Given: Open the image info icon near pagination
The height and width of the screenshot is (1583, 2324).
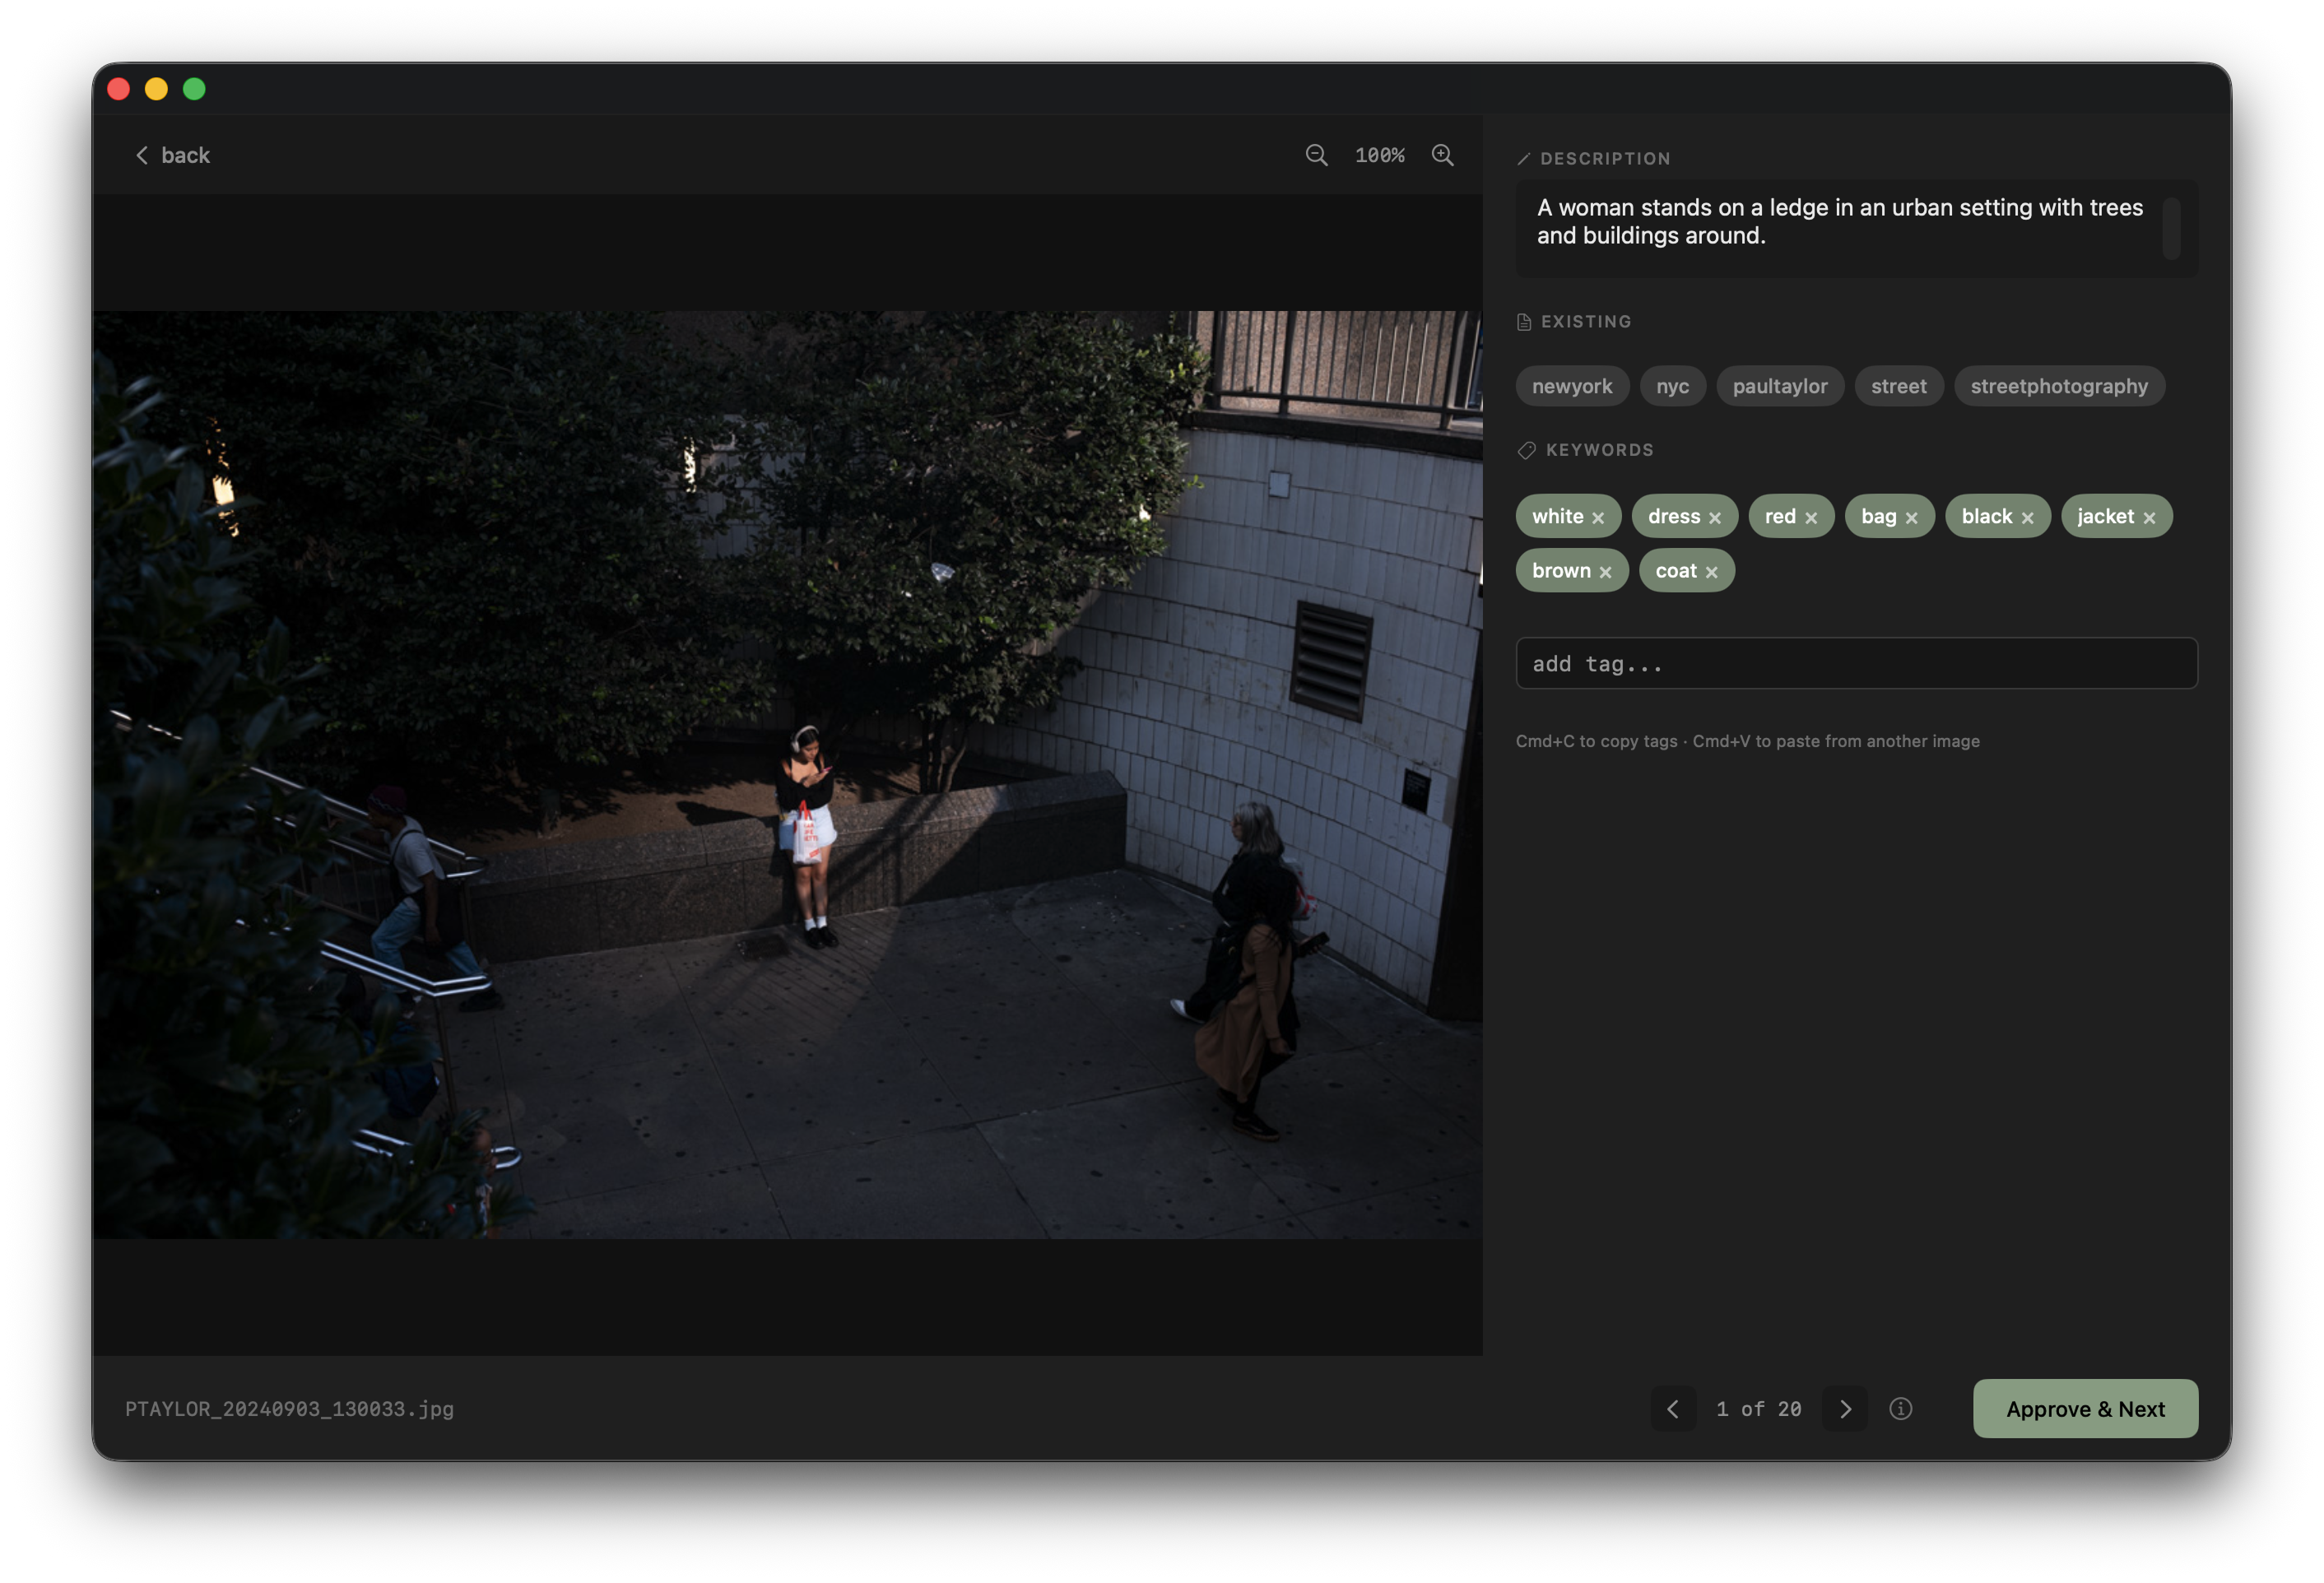Looking at the screenshot, I should 1901,1409.
